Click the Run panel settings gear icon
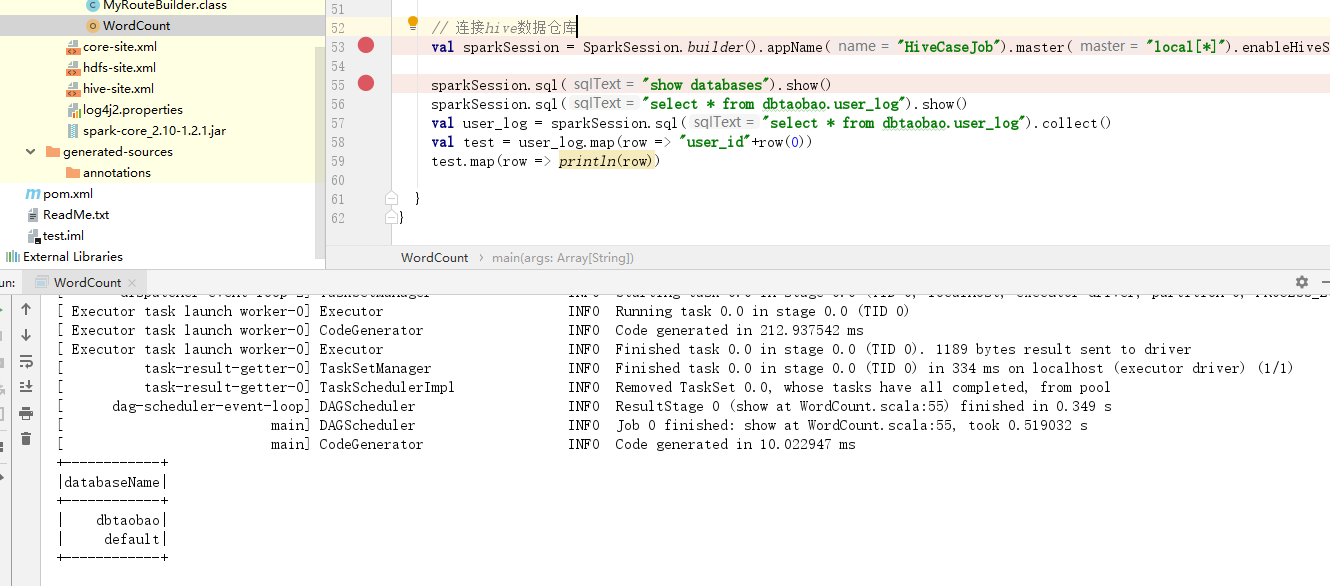 [x=1301, y=283]
